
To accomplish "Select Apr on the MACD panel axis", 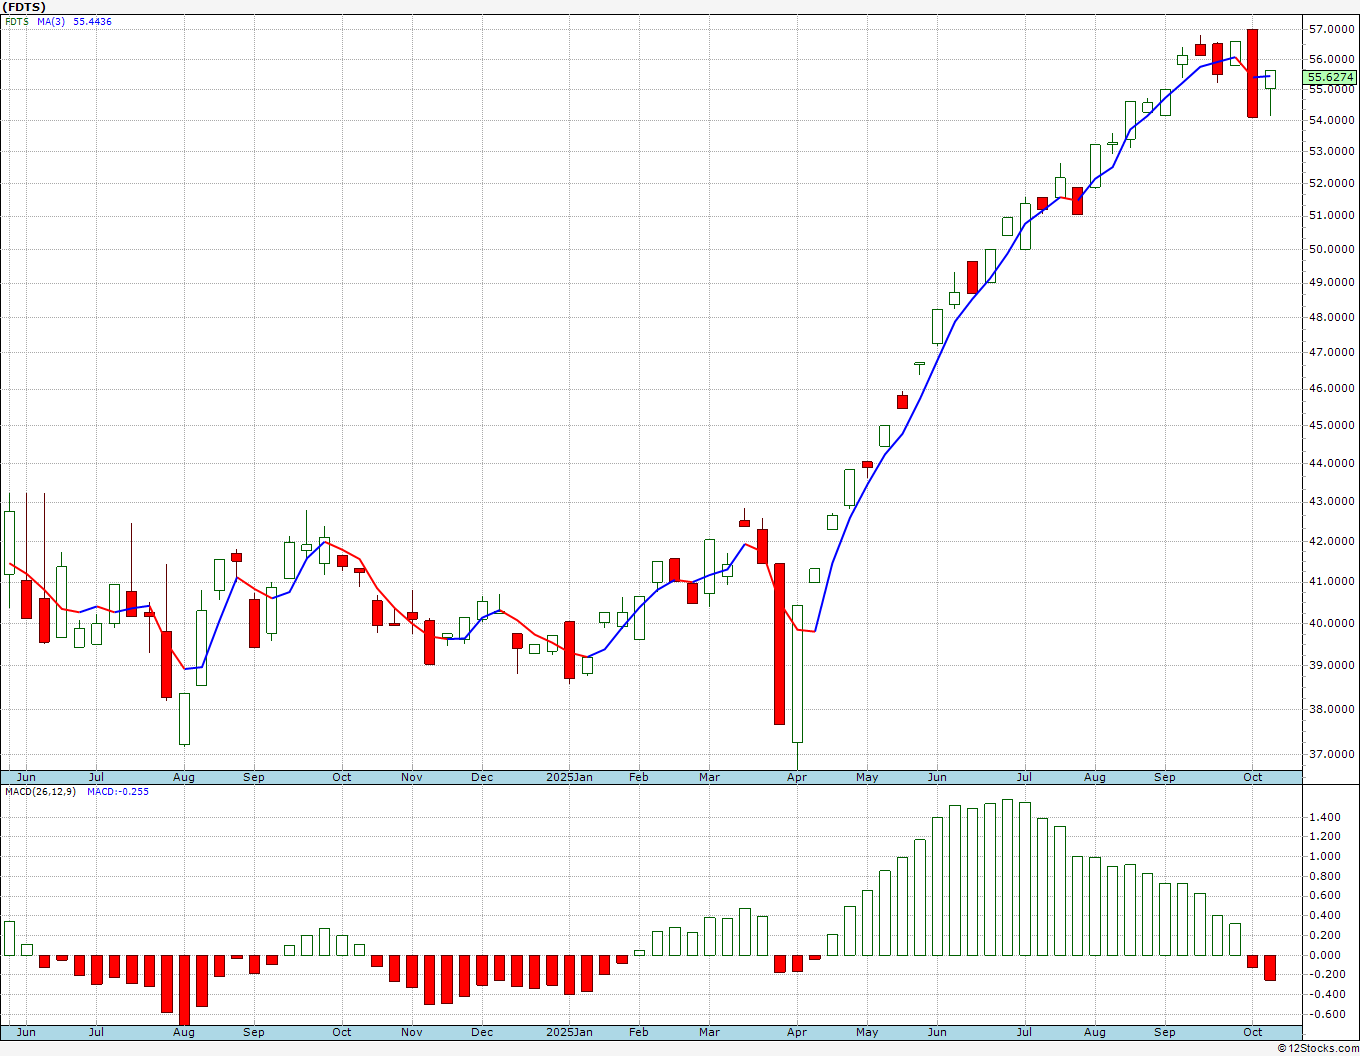I will 797,1032.
